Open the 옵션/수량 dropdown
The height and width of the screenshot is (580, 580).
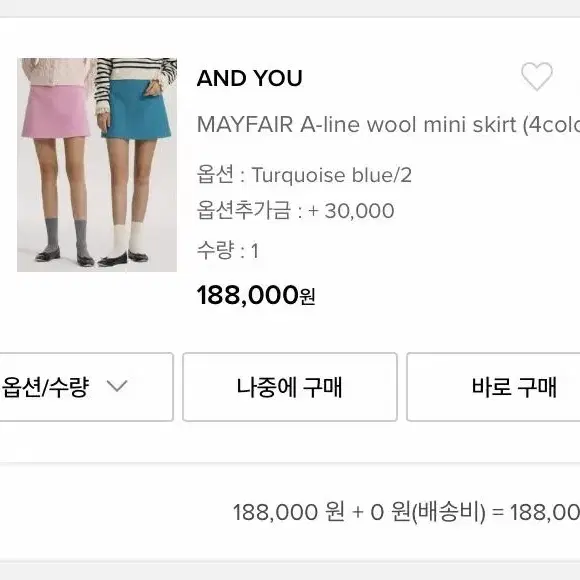pos(86,387)
